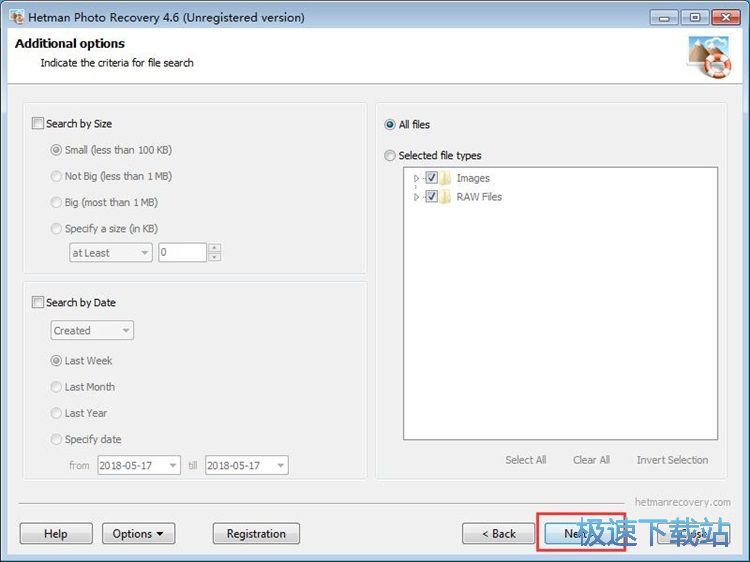Click the Next button

click(x=581, y=534)
